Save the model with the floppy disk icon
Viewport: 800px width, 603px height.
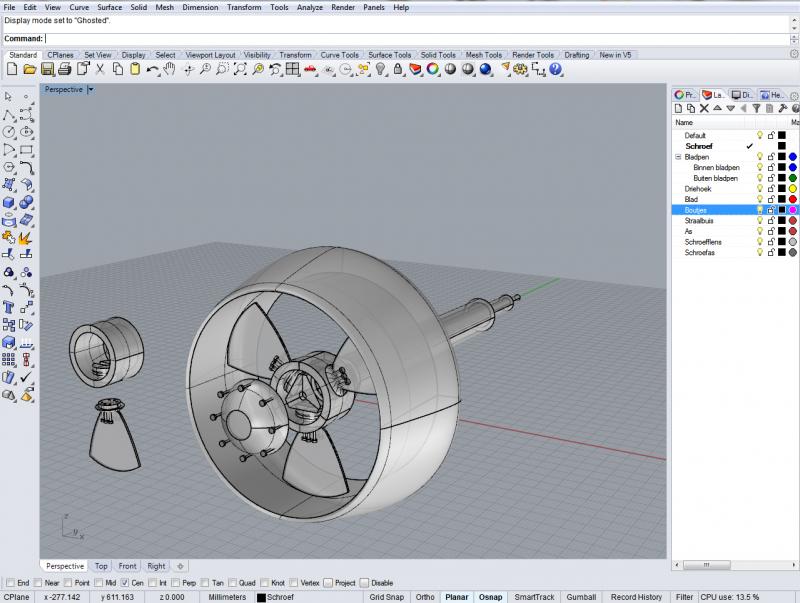(47, 69)
